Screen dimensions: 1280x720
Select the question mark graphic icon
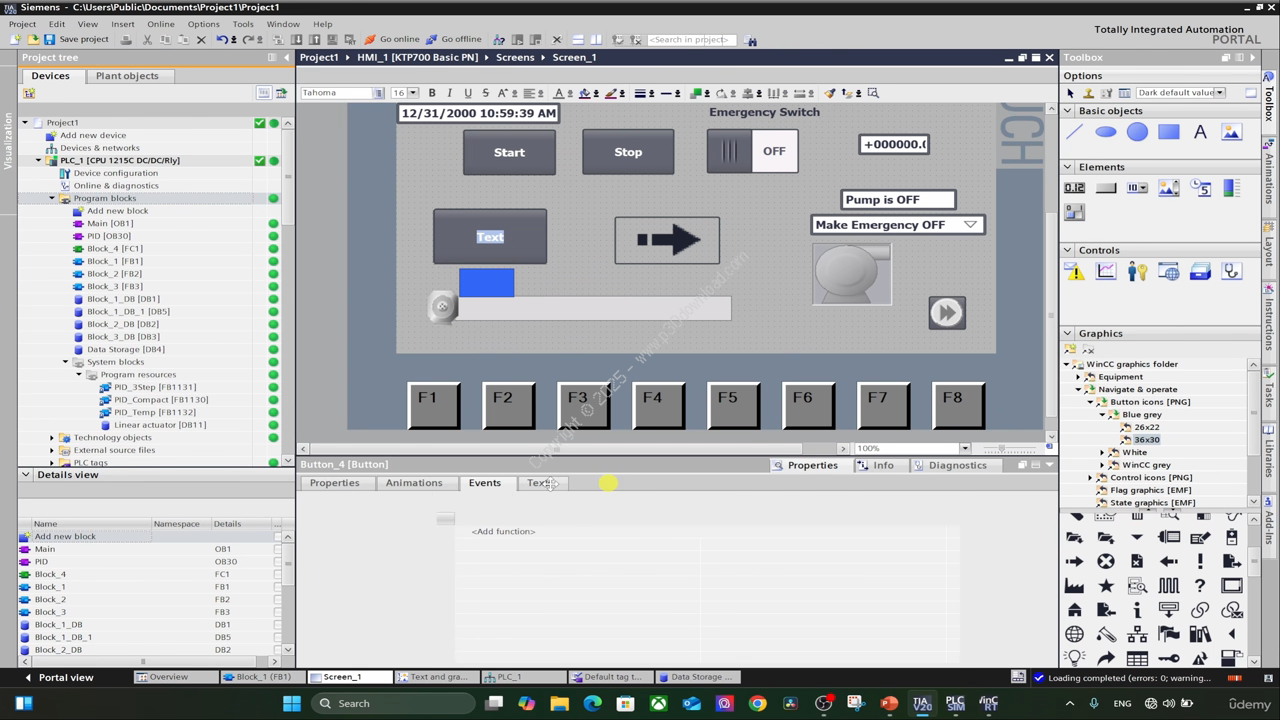click(1200, 586)
